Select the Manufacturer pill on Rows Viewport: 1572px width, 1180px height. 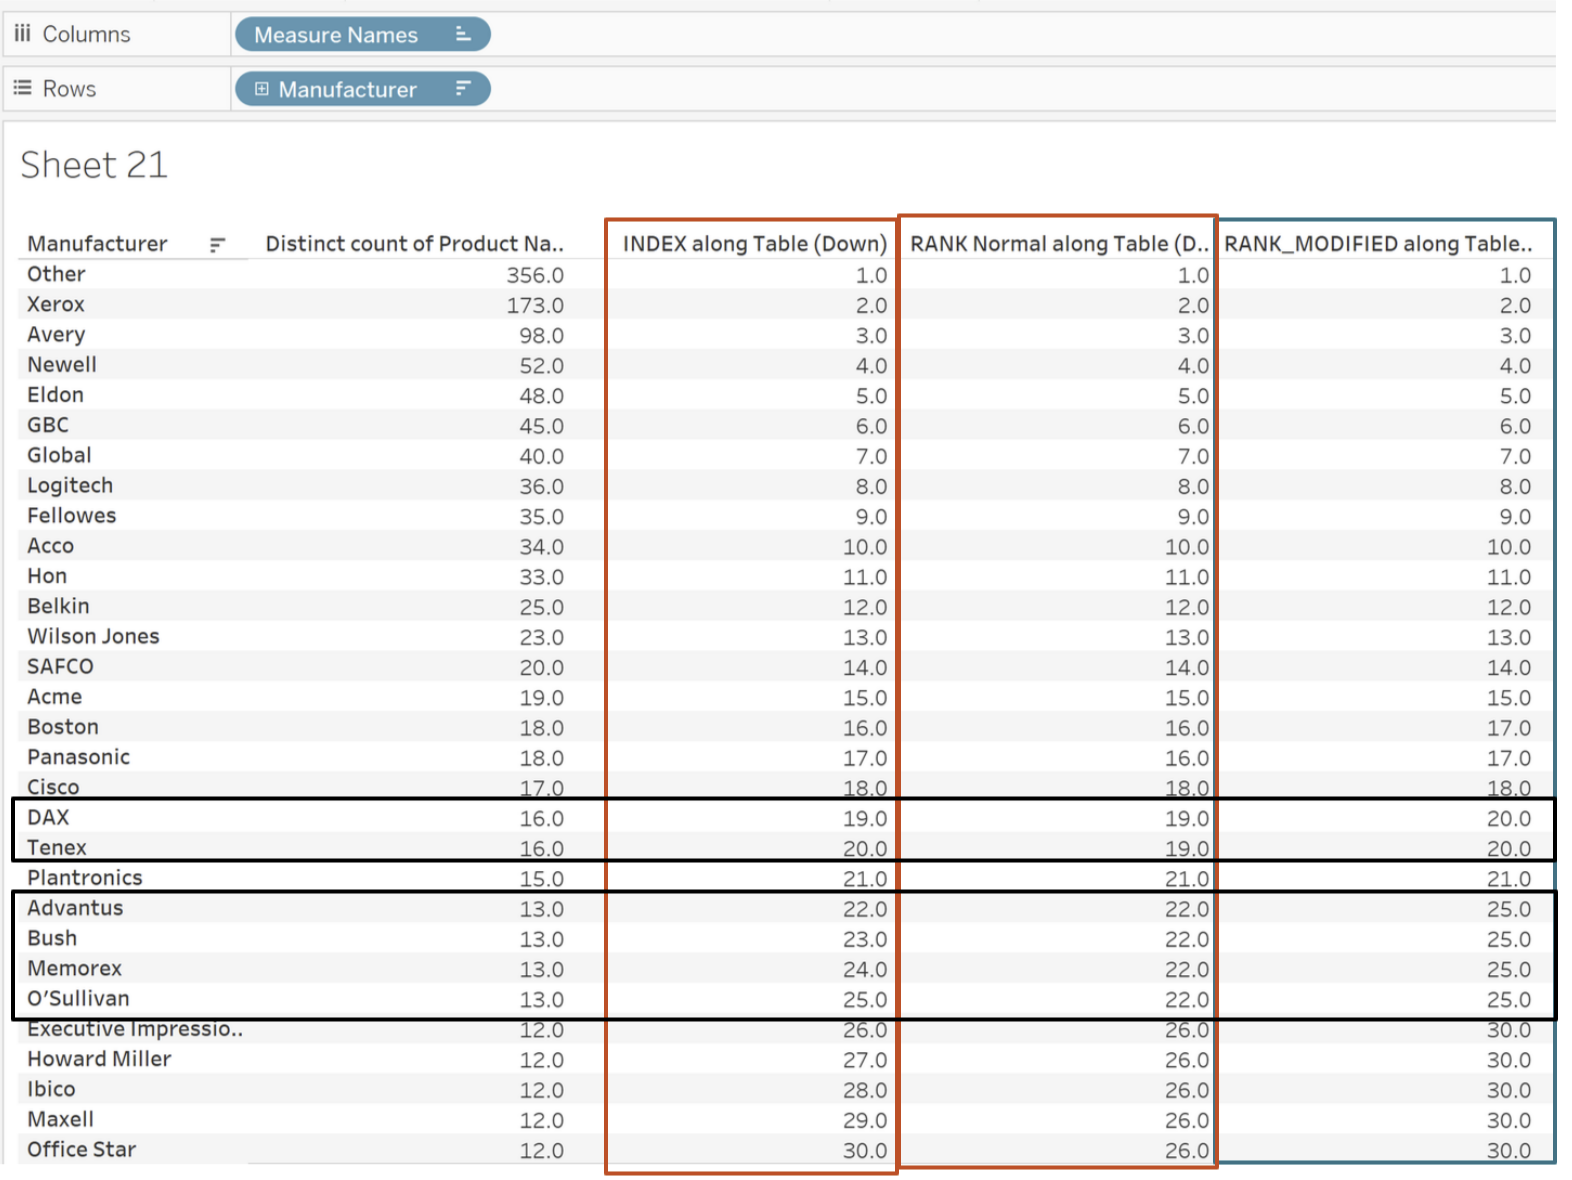tap(362, 89)
